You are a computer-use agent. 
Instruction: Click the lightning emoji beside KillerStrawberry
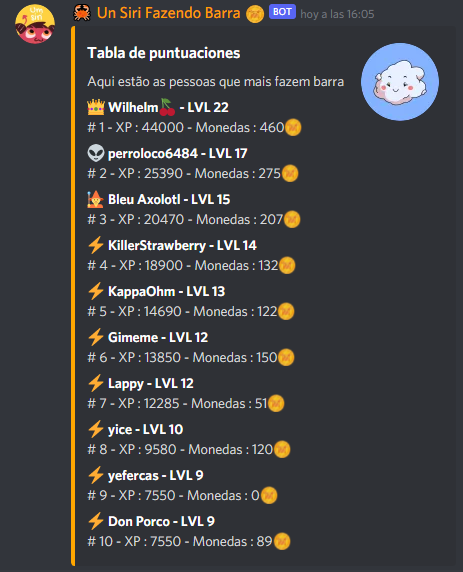pos(96,245)
